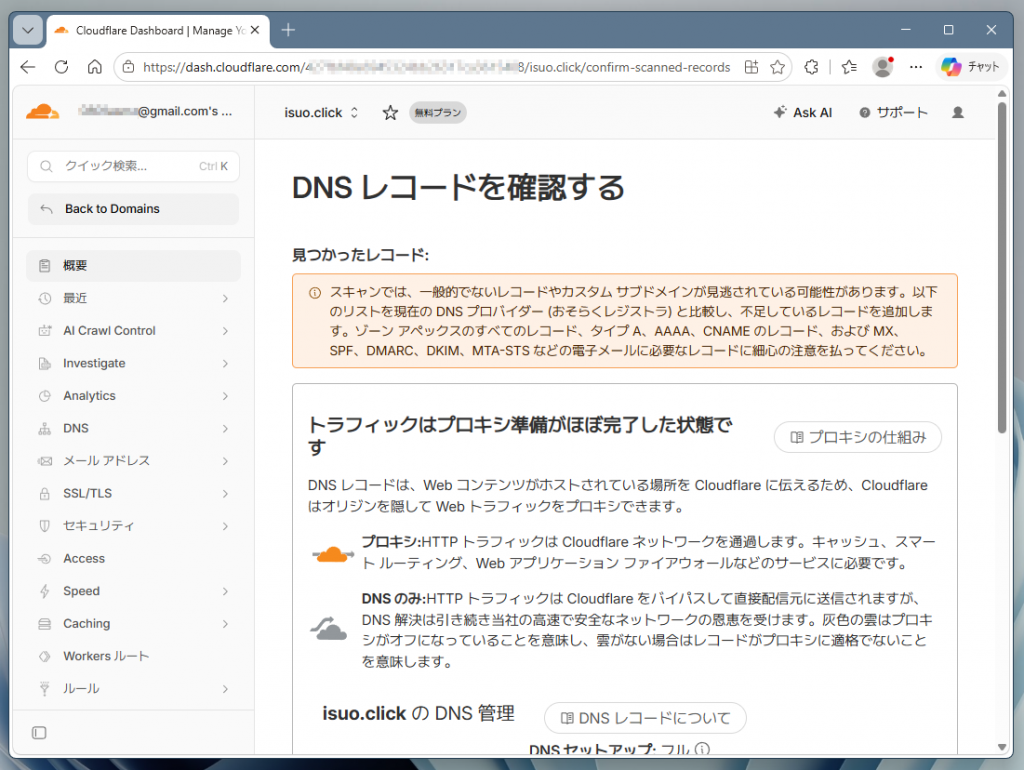Click the isuo.click の DNS 管理 heading
The width and height of the screenshot is (1024, 770).
point(419,713)
